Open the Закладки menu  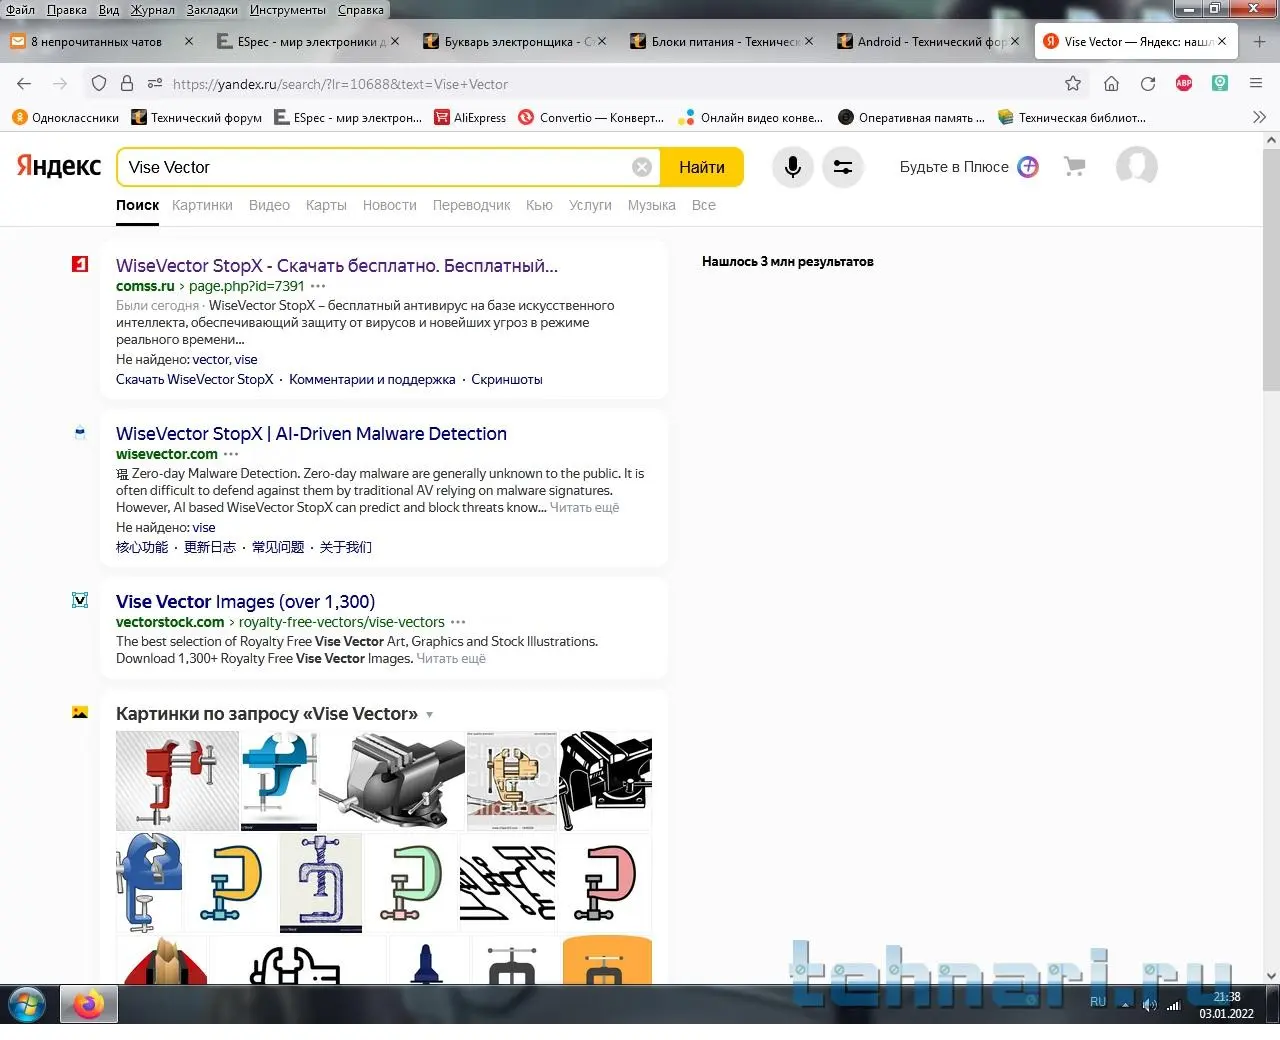click(x=212, y=10)
